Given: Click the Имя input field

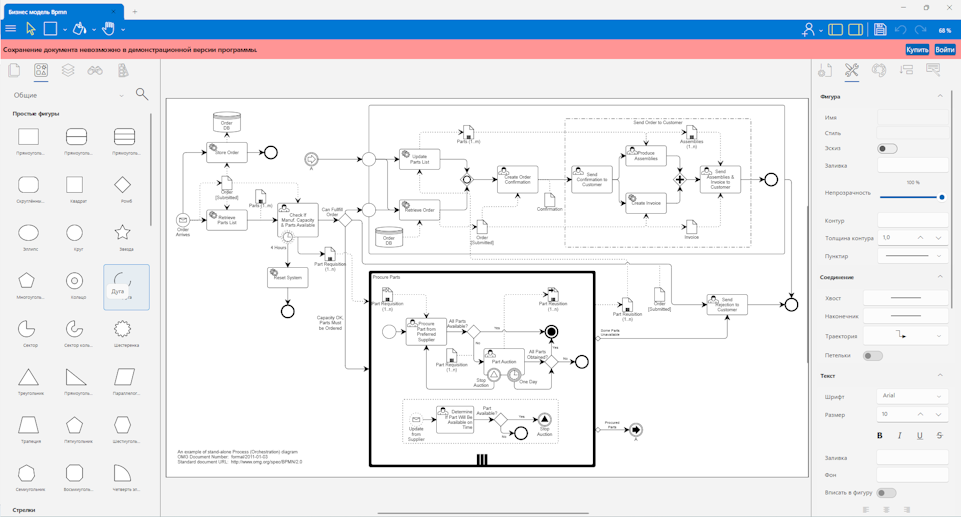Looking at the screenshot, I should pos(912,118).
